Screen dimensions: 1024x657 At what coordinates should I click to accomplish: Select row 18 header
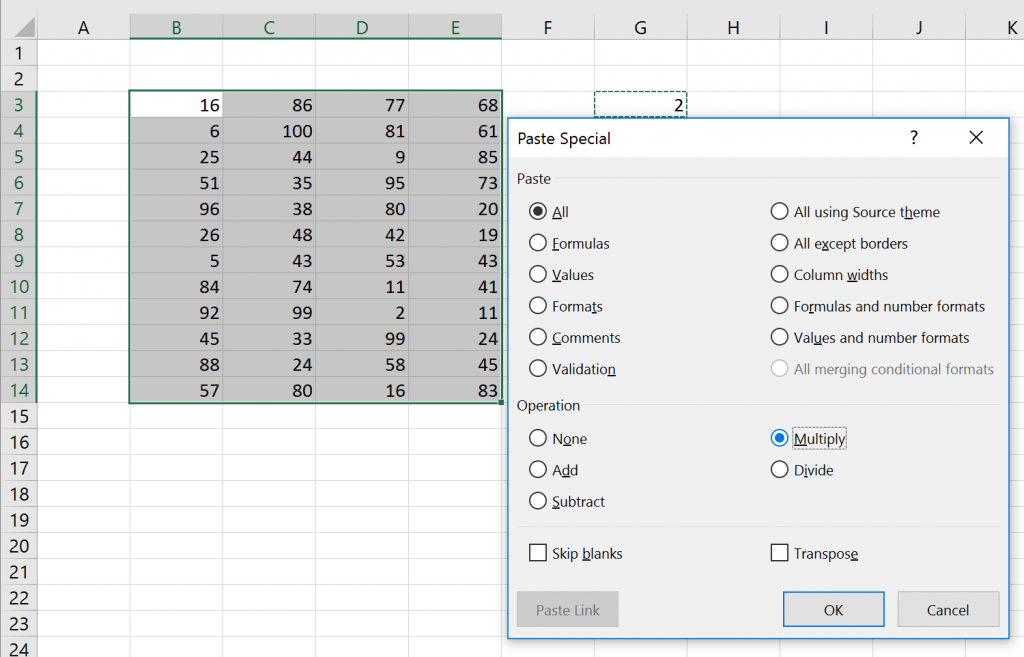(x=18, y=494)
